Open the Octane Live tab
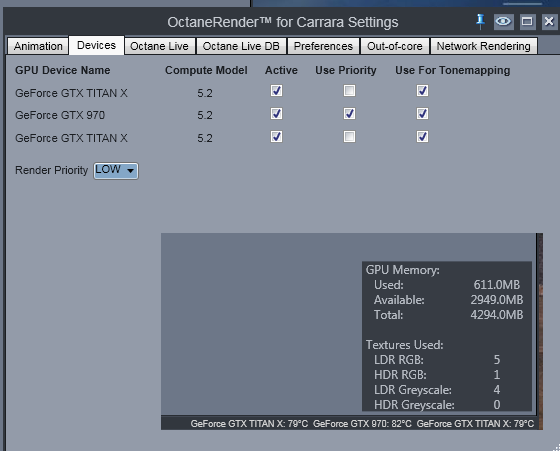Viewport: 560px width, 451px height. click(159, 46)
